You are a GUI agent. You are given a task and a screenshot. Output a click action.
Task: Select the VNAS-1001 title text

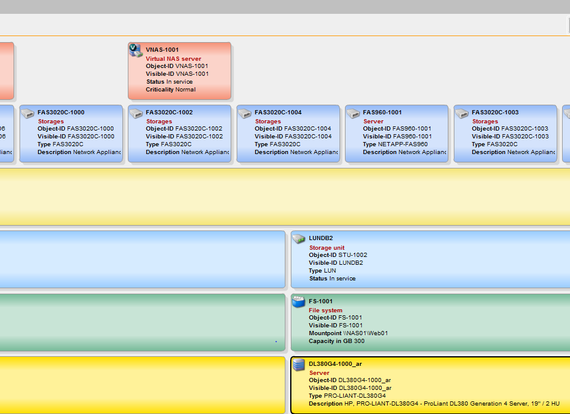click(x=162, y=50)
